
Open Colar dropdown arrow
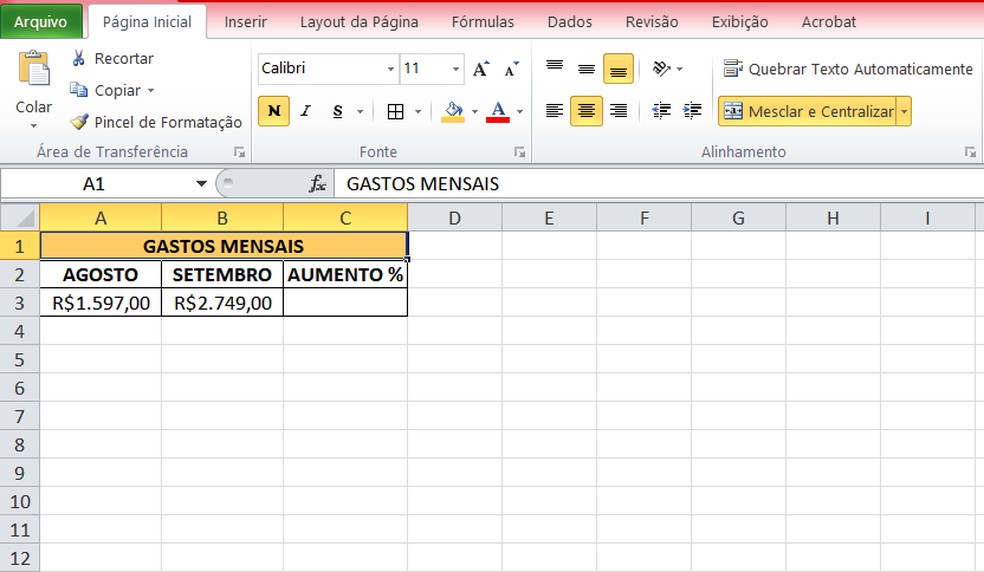pyautogui.click(x=34, y=126)
